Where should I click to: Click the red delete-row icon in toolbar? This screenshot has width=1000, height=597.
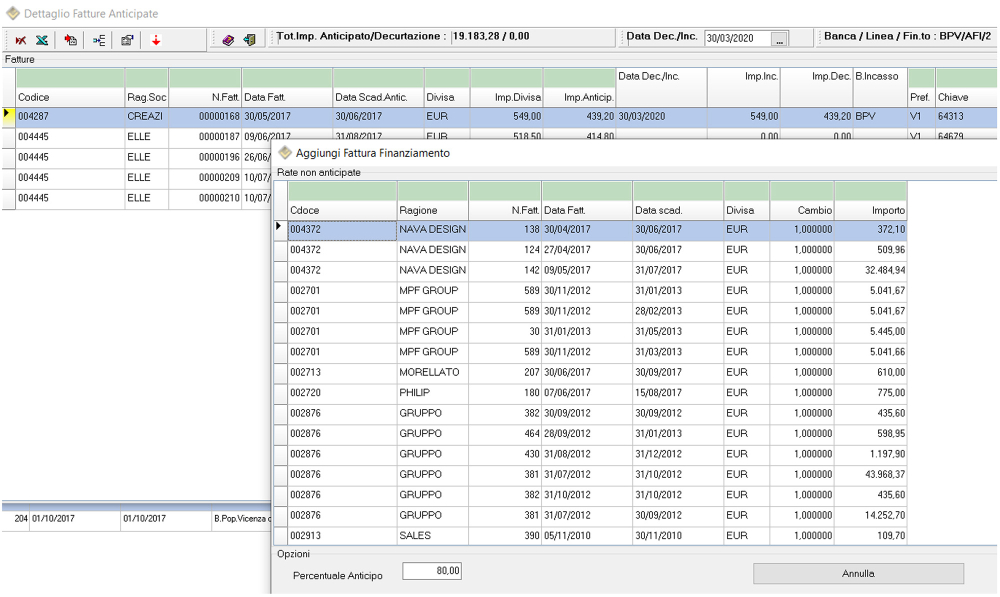pyautogui.click(x=20, y=40)
